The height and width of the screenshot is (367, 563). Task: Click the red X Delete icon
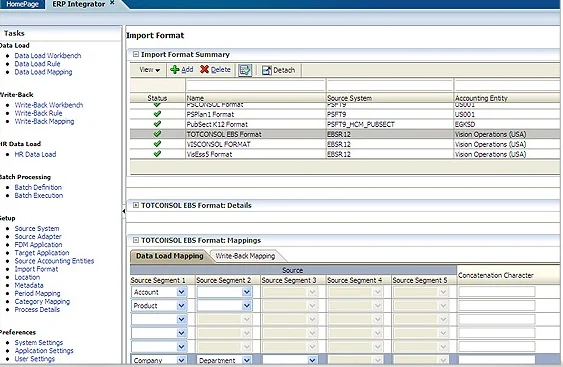(204, 69)
